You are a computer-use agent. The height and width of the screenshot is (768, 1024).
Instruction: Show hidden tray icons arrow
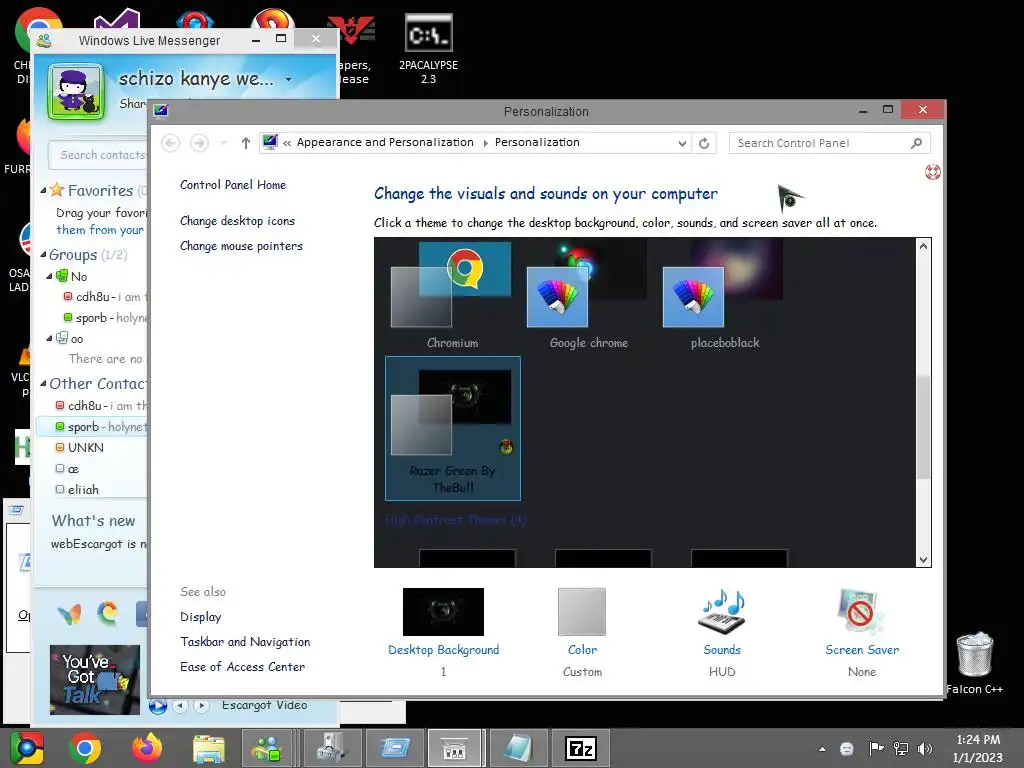coord(822,749)
